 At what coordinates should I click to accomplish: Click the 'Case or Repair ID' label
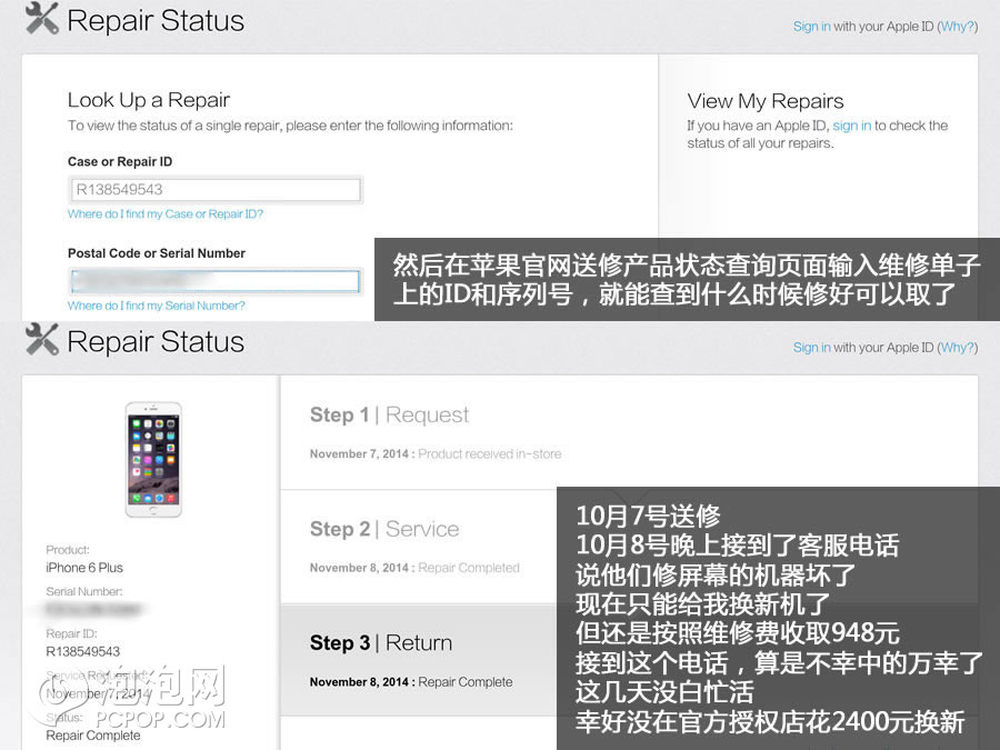coord(120,162)
